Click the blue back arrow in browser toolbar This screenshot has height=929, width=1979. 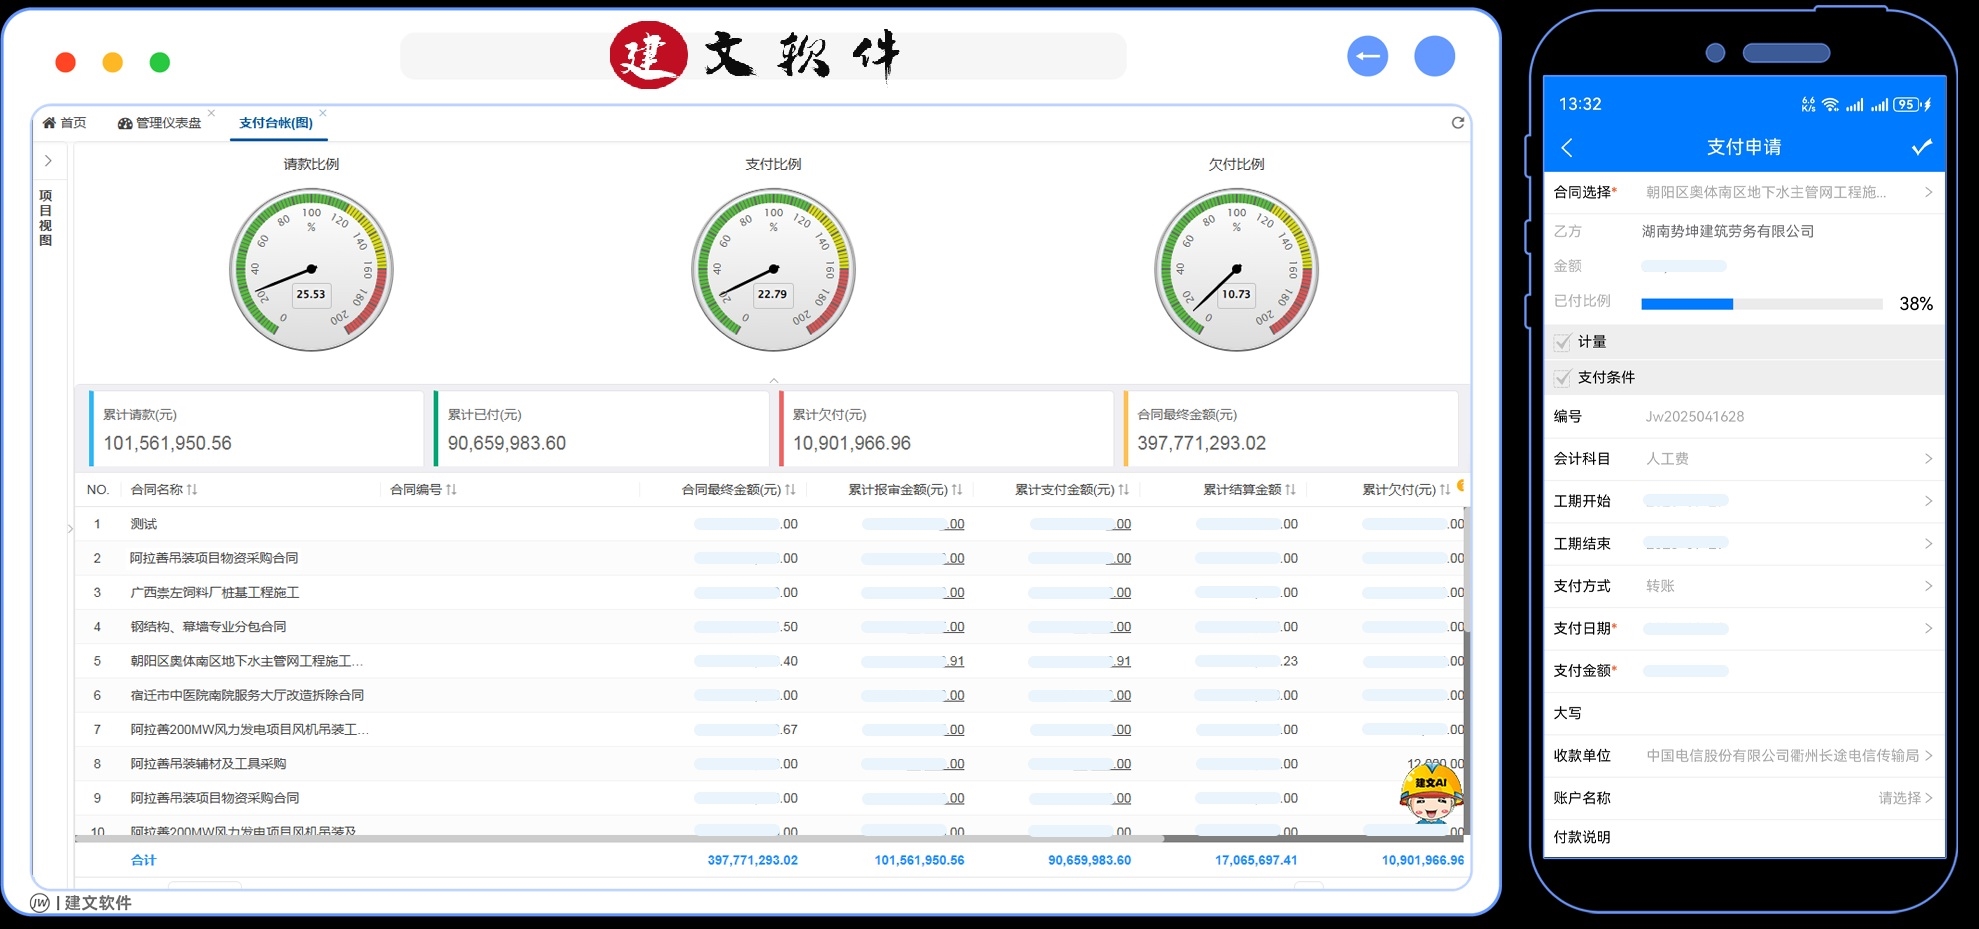1368,56
